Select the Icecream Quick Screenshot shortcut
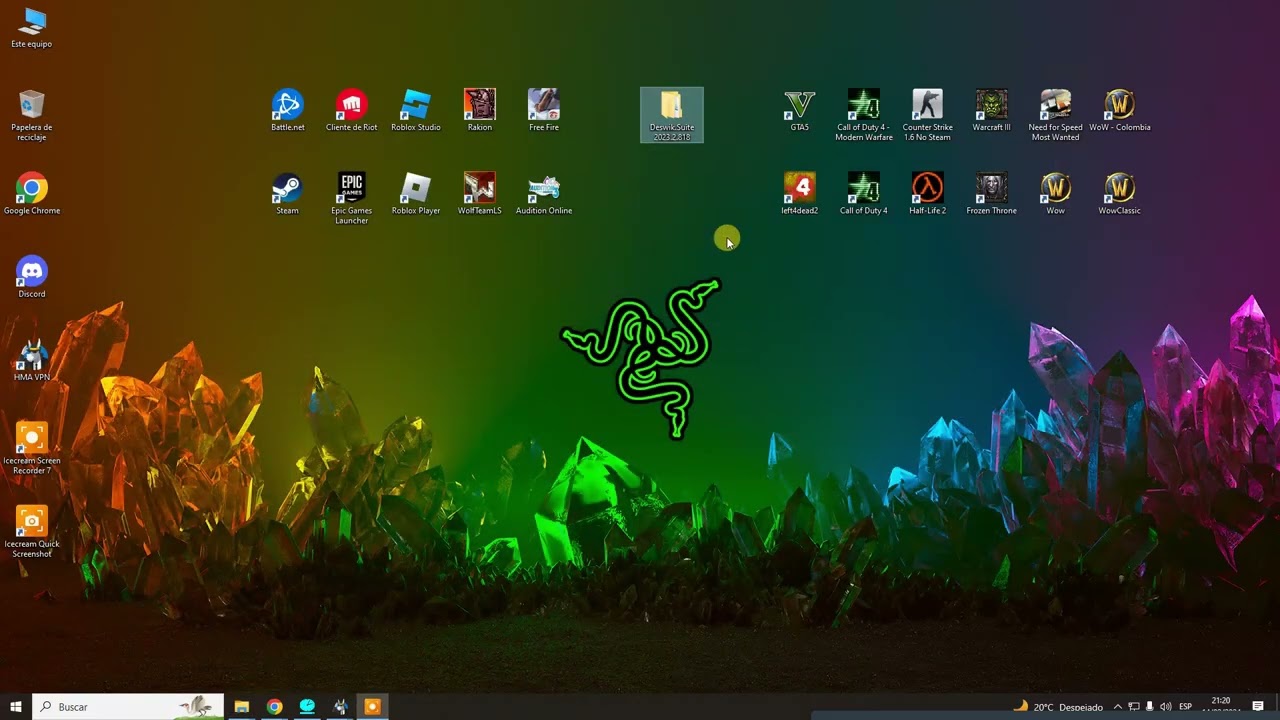The height and width of the screenshot is (720, 1280). [x=32, y=531]
